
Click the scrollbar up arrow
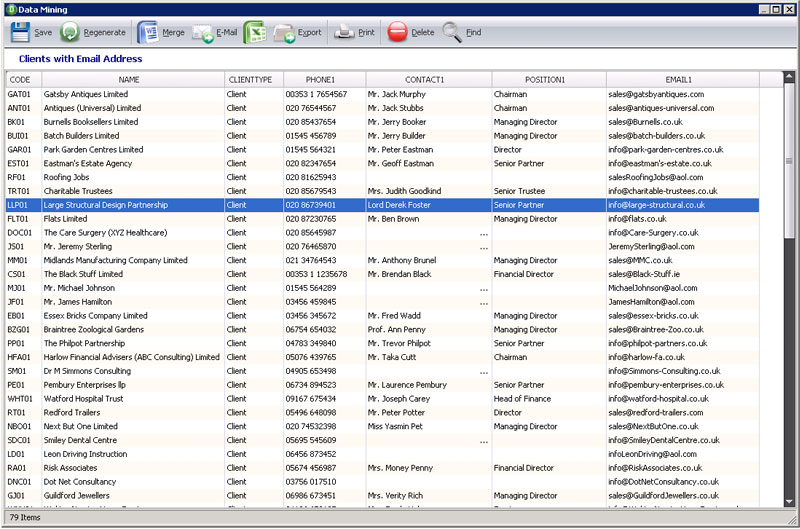pos(789,78)
